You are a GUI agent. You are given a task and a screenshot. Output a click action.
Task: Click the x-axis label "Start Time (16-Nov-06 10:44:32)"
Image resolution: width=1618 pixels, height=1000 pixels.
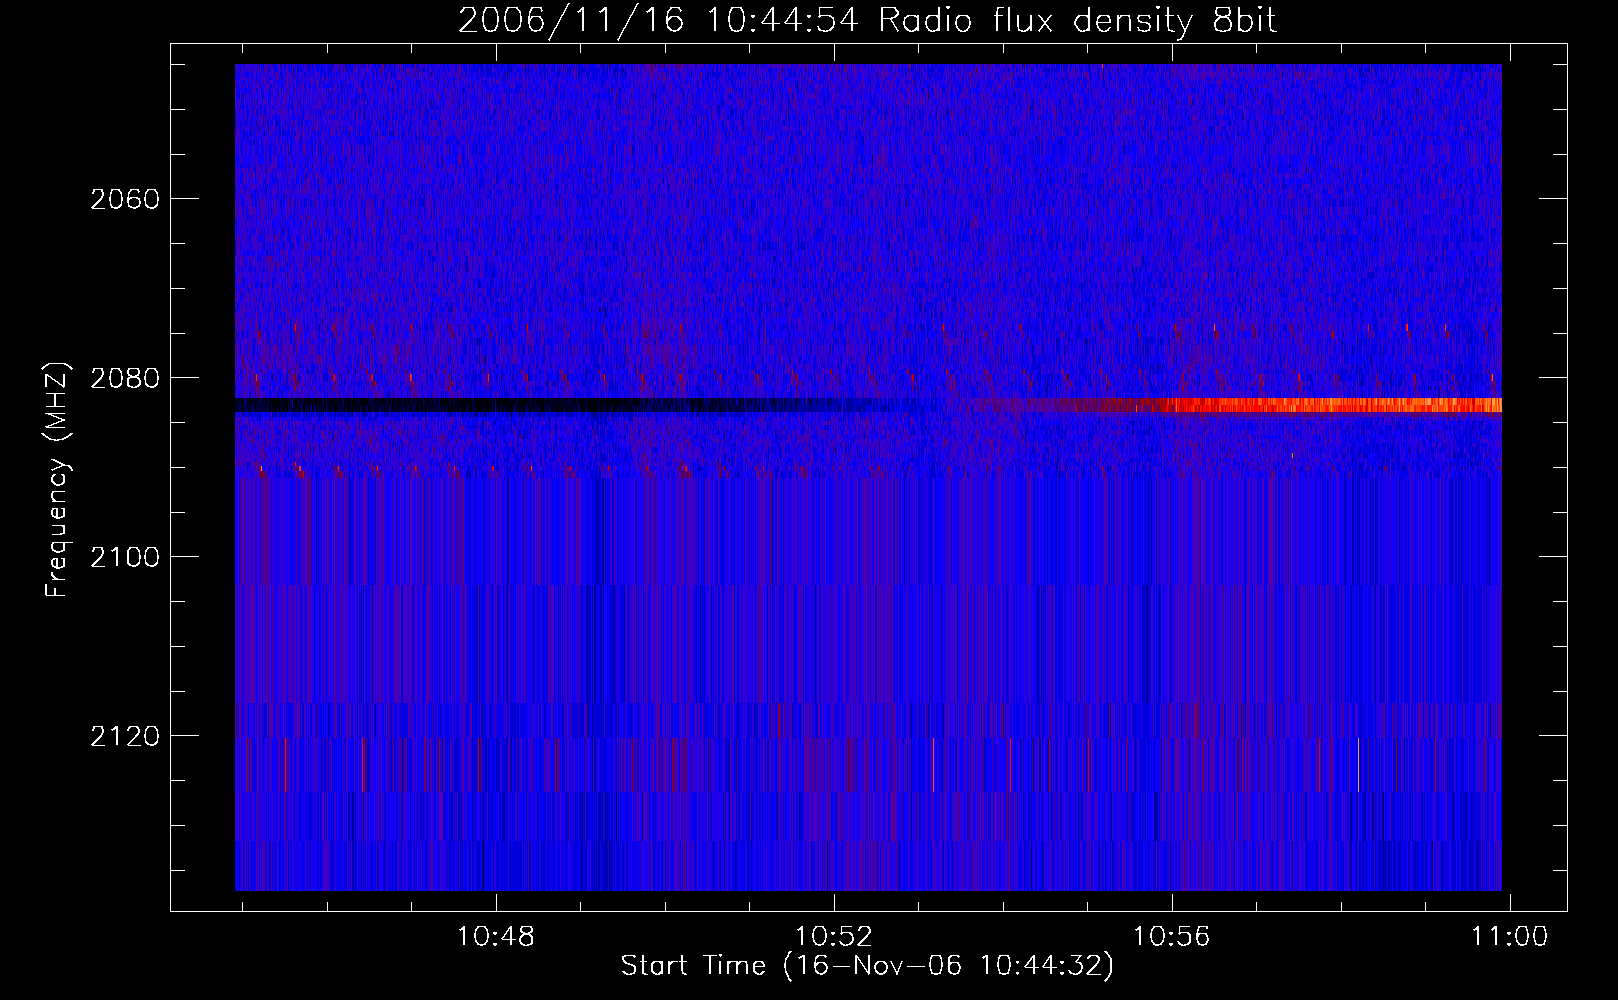(x=867, y=966)
